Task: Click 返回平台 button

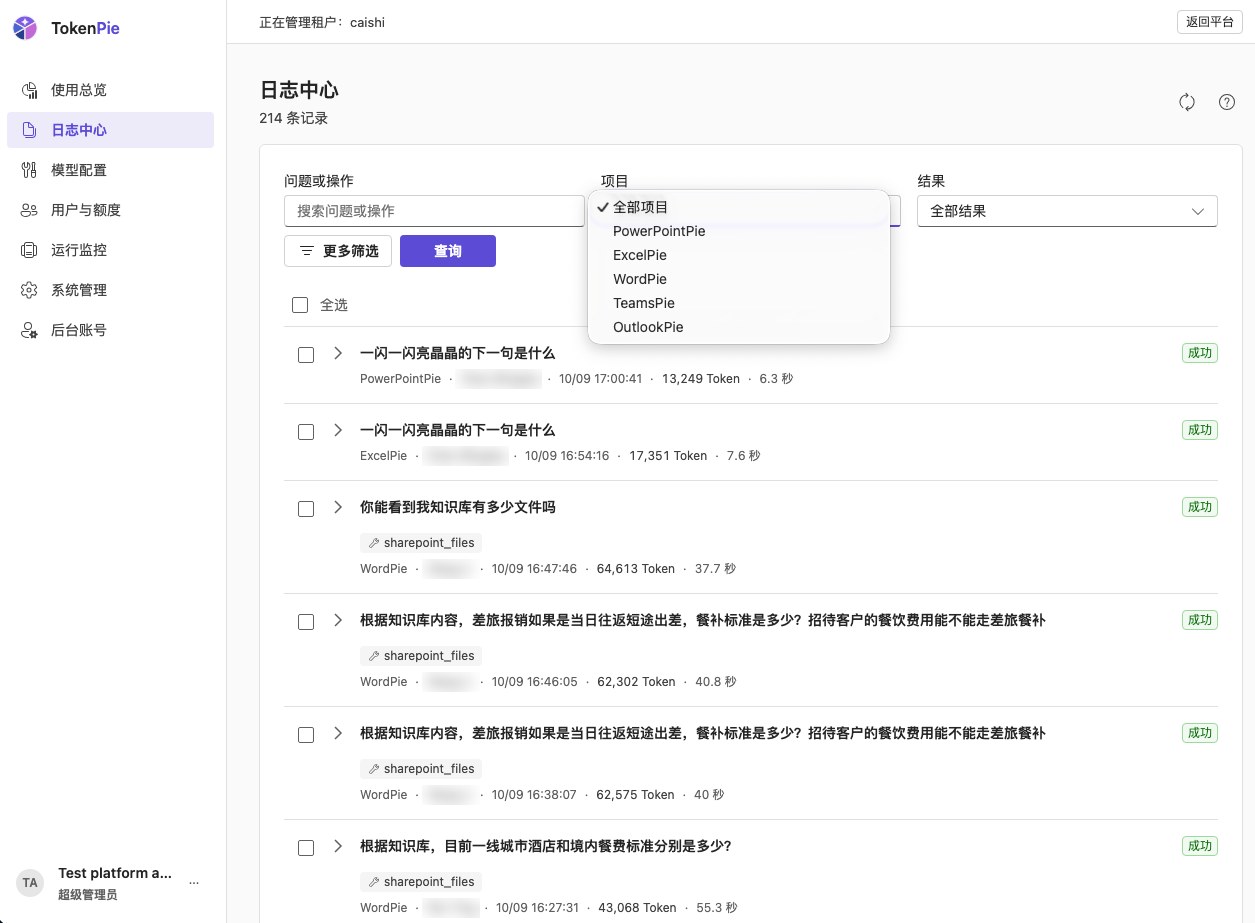Action: (x=1210, y=22)
